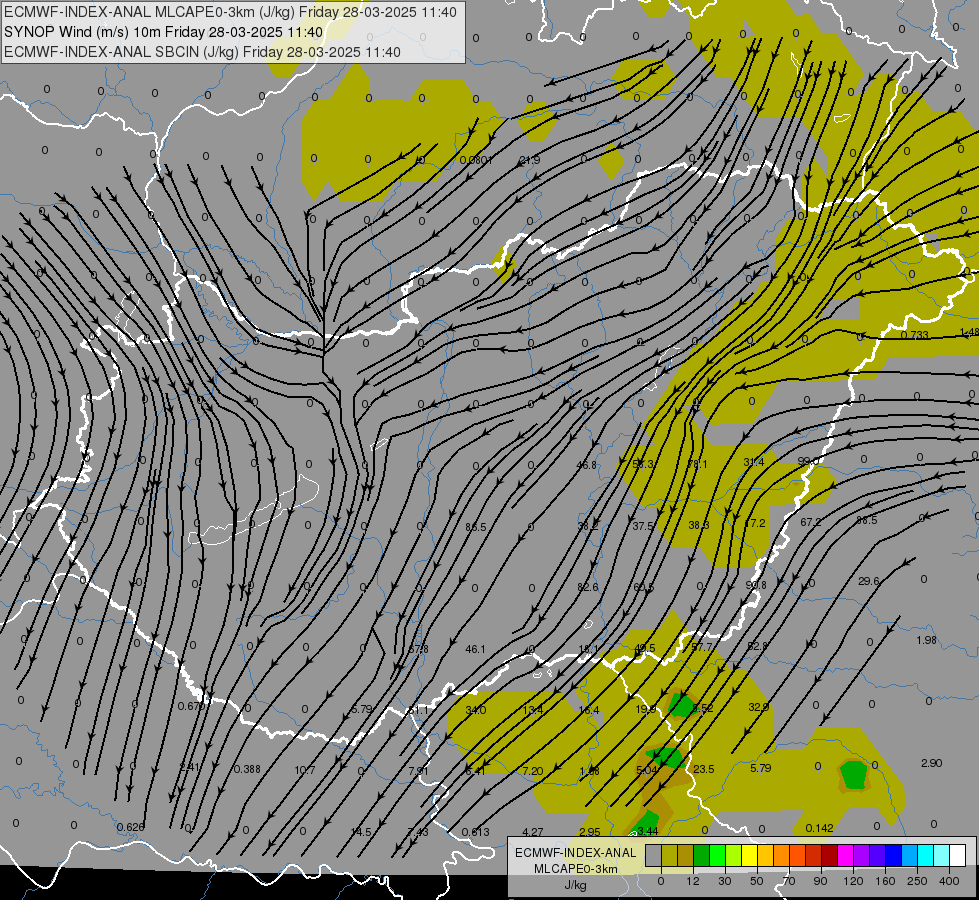The height and width of the screenshot is (900, 979).
Task: Select the olive-yellow swatch in the color legend
Action: pos(669,855)
